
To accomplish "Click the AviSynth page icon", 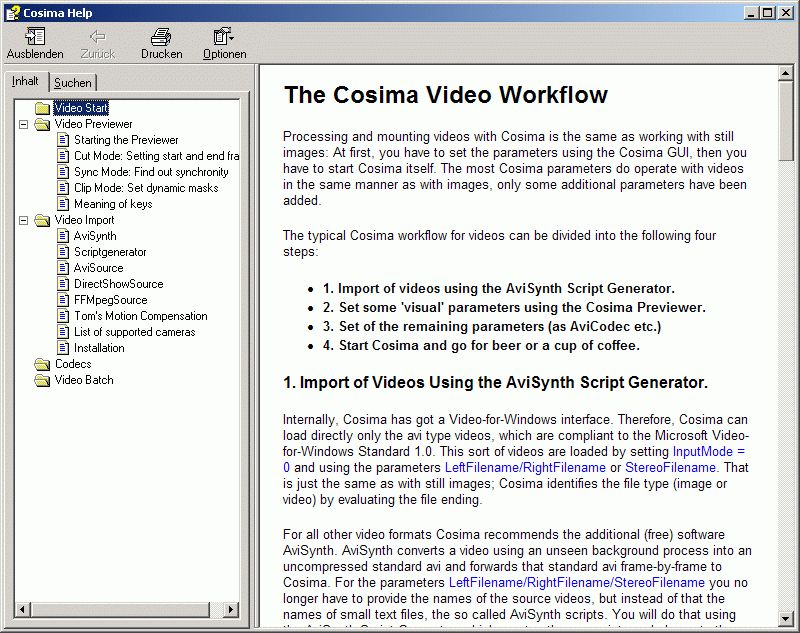I will click(x=63, y=236).
